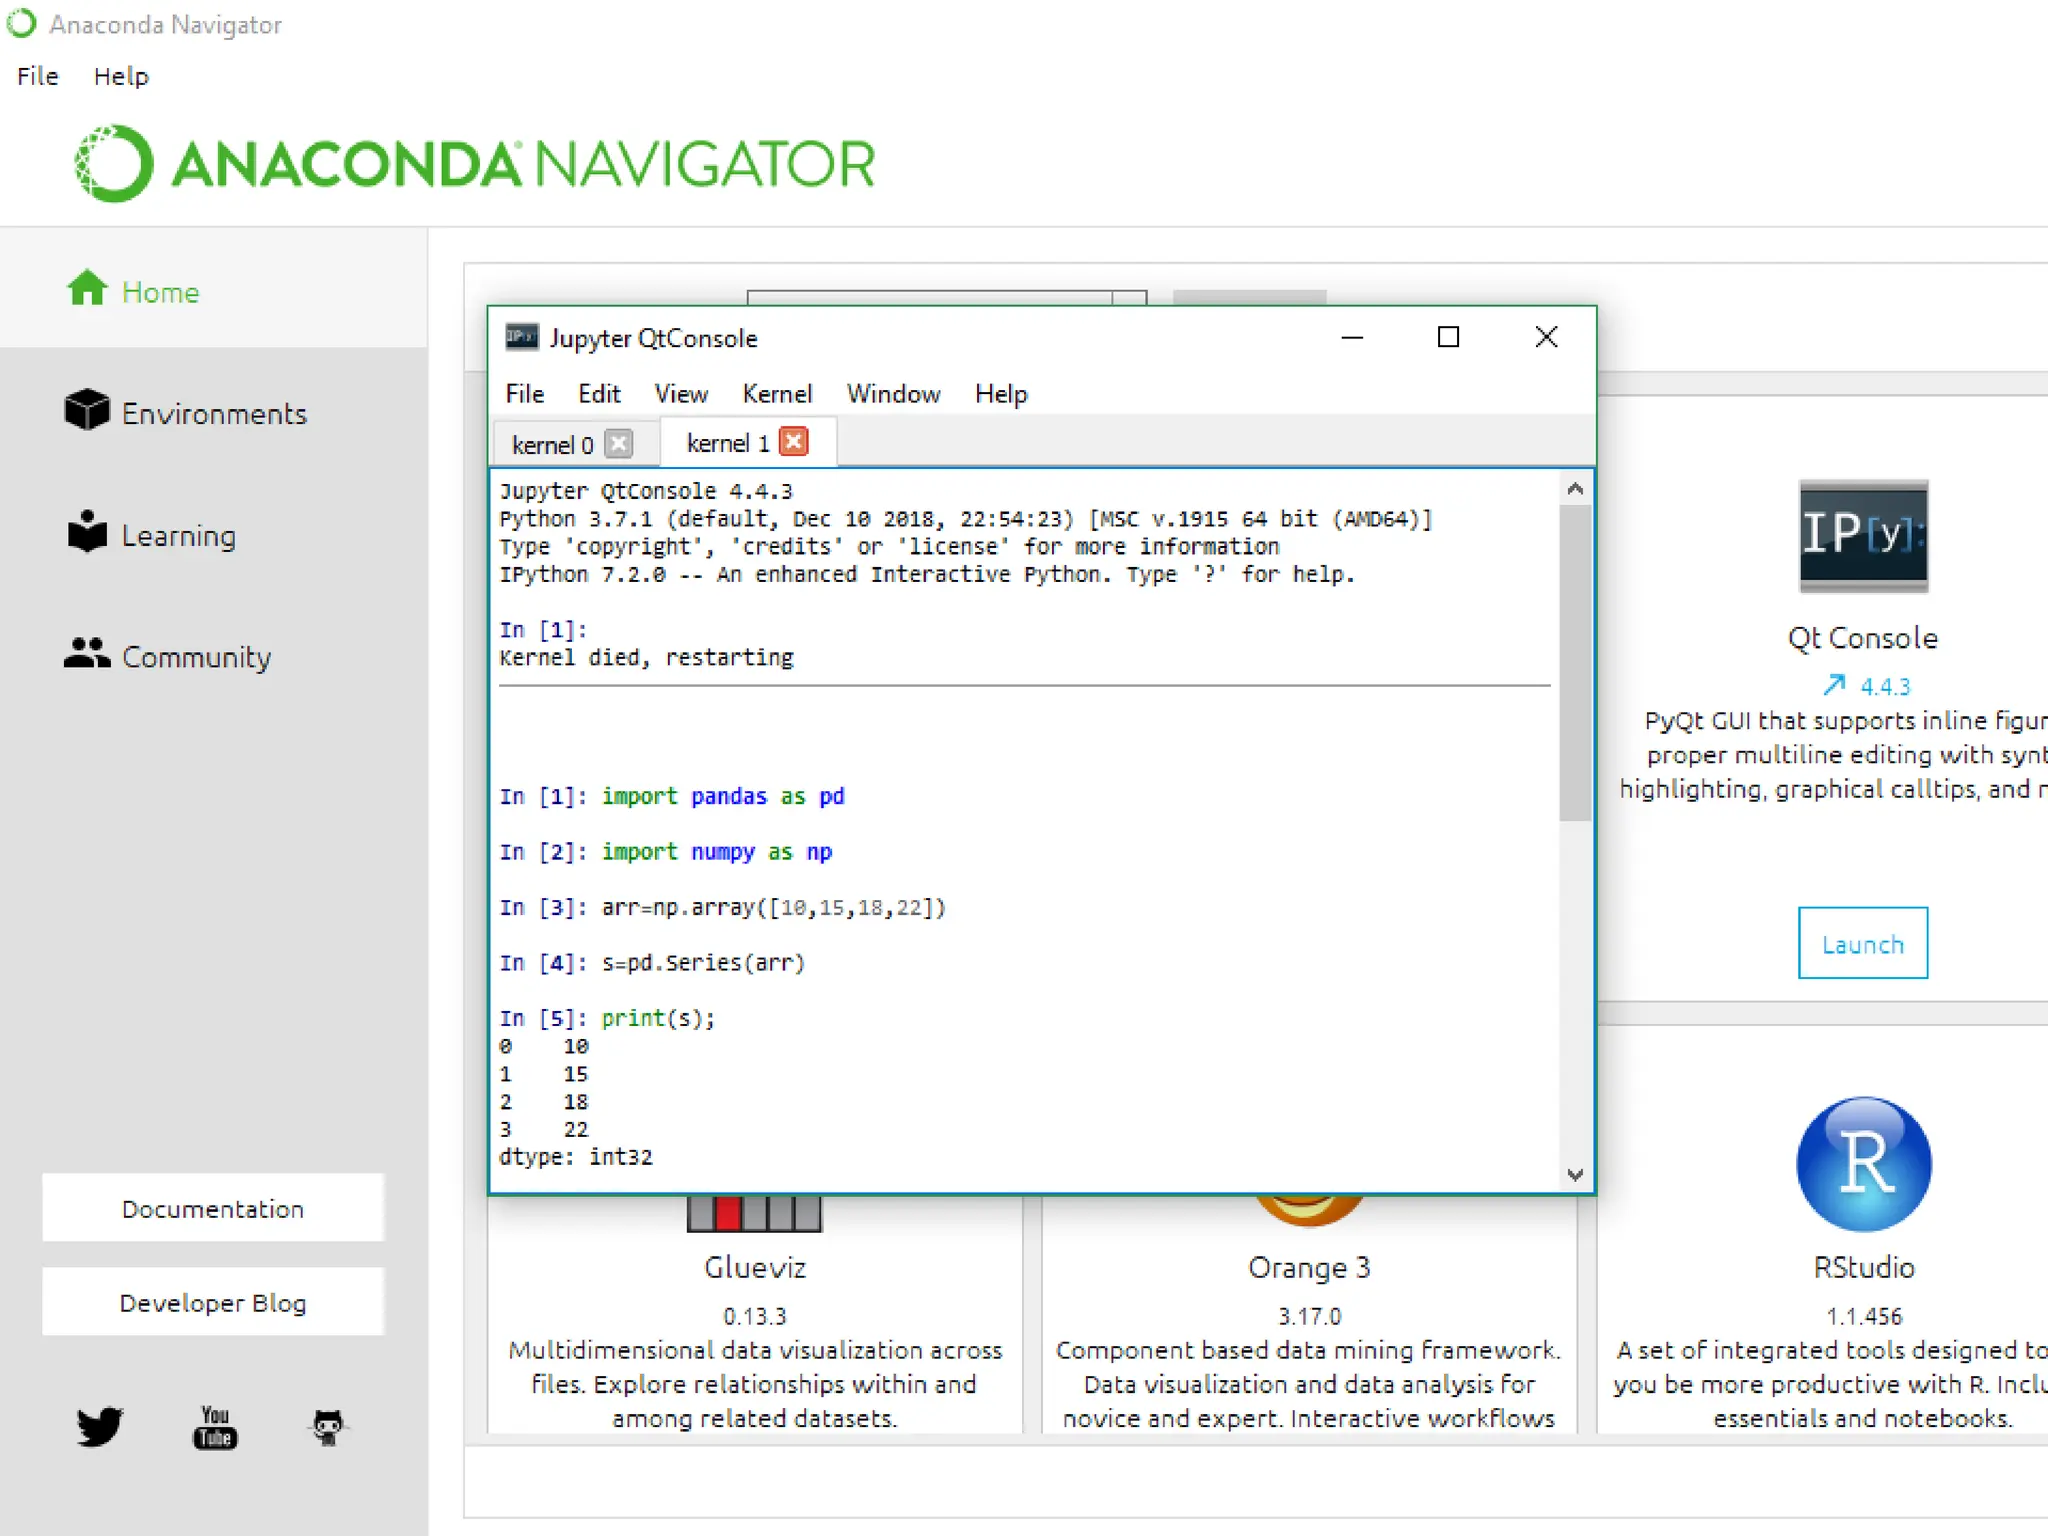Click the 'Jupyter QtConsole 4.4.3' banner line
This screenshot has height=1536, width=2048.
646,491
